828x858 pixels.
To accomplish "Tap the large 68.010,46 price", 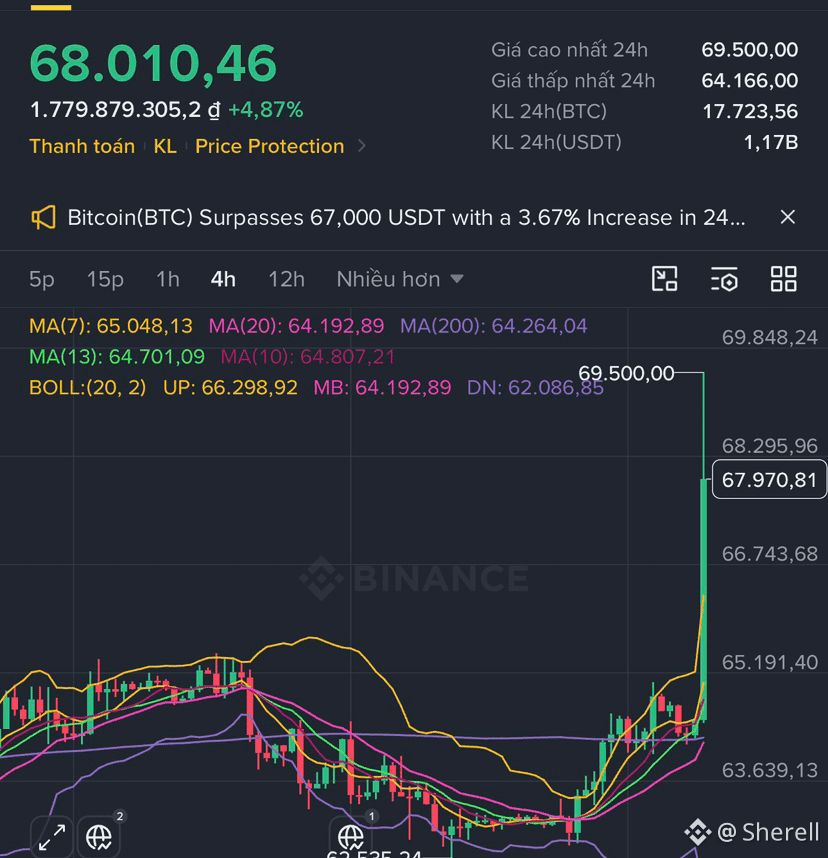I will pos(153,63).
